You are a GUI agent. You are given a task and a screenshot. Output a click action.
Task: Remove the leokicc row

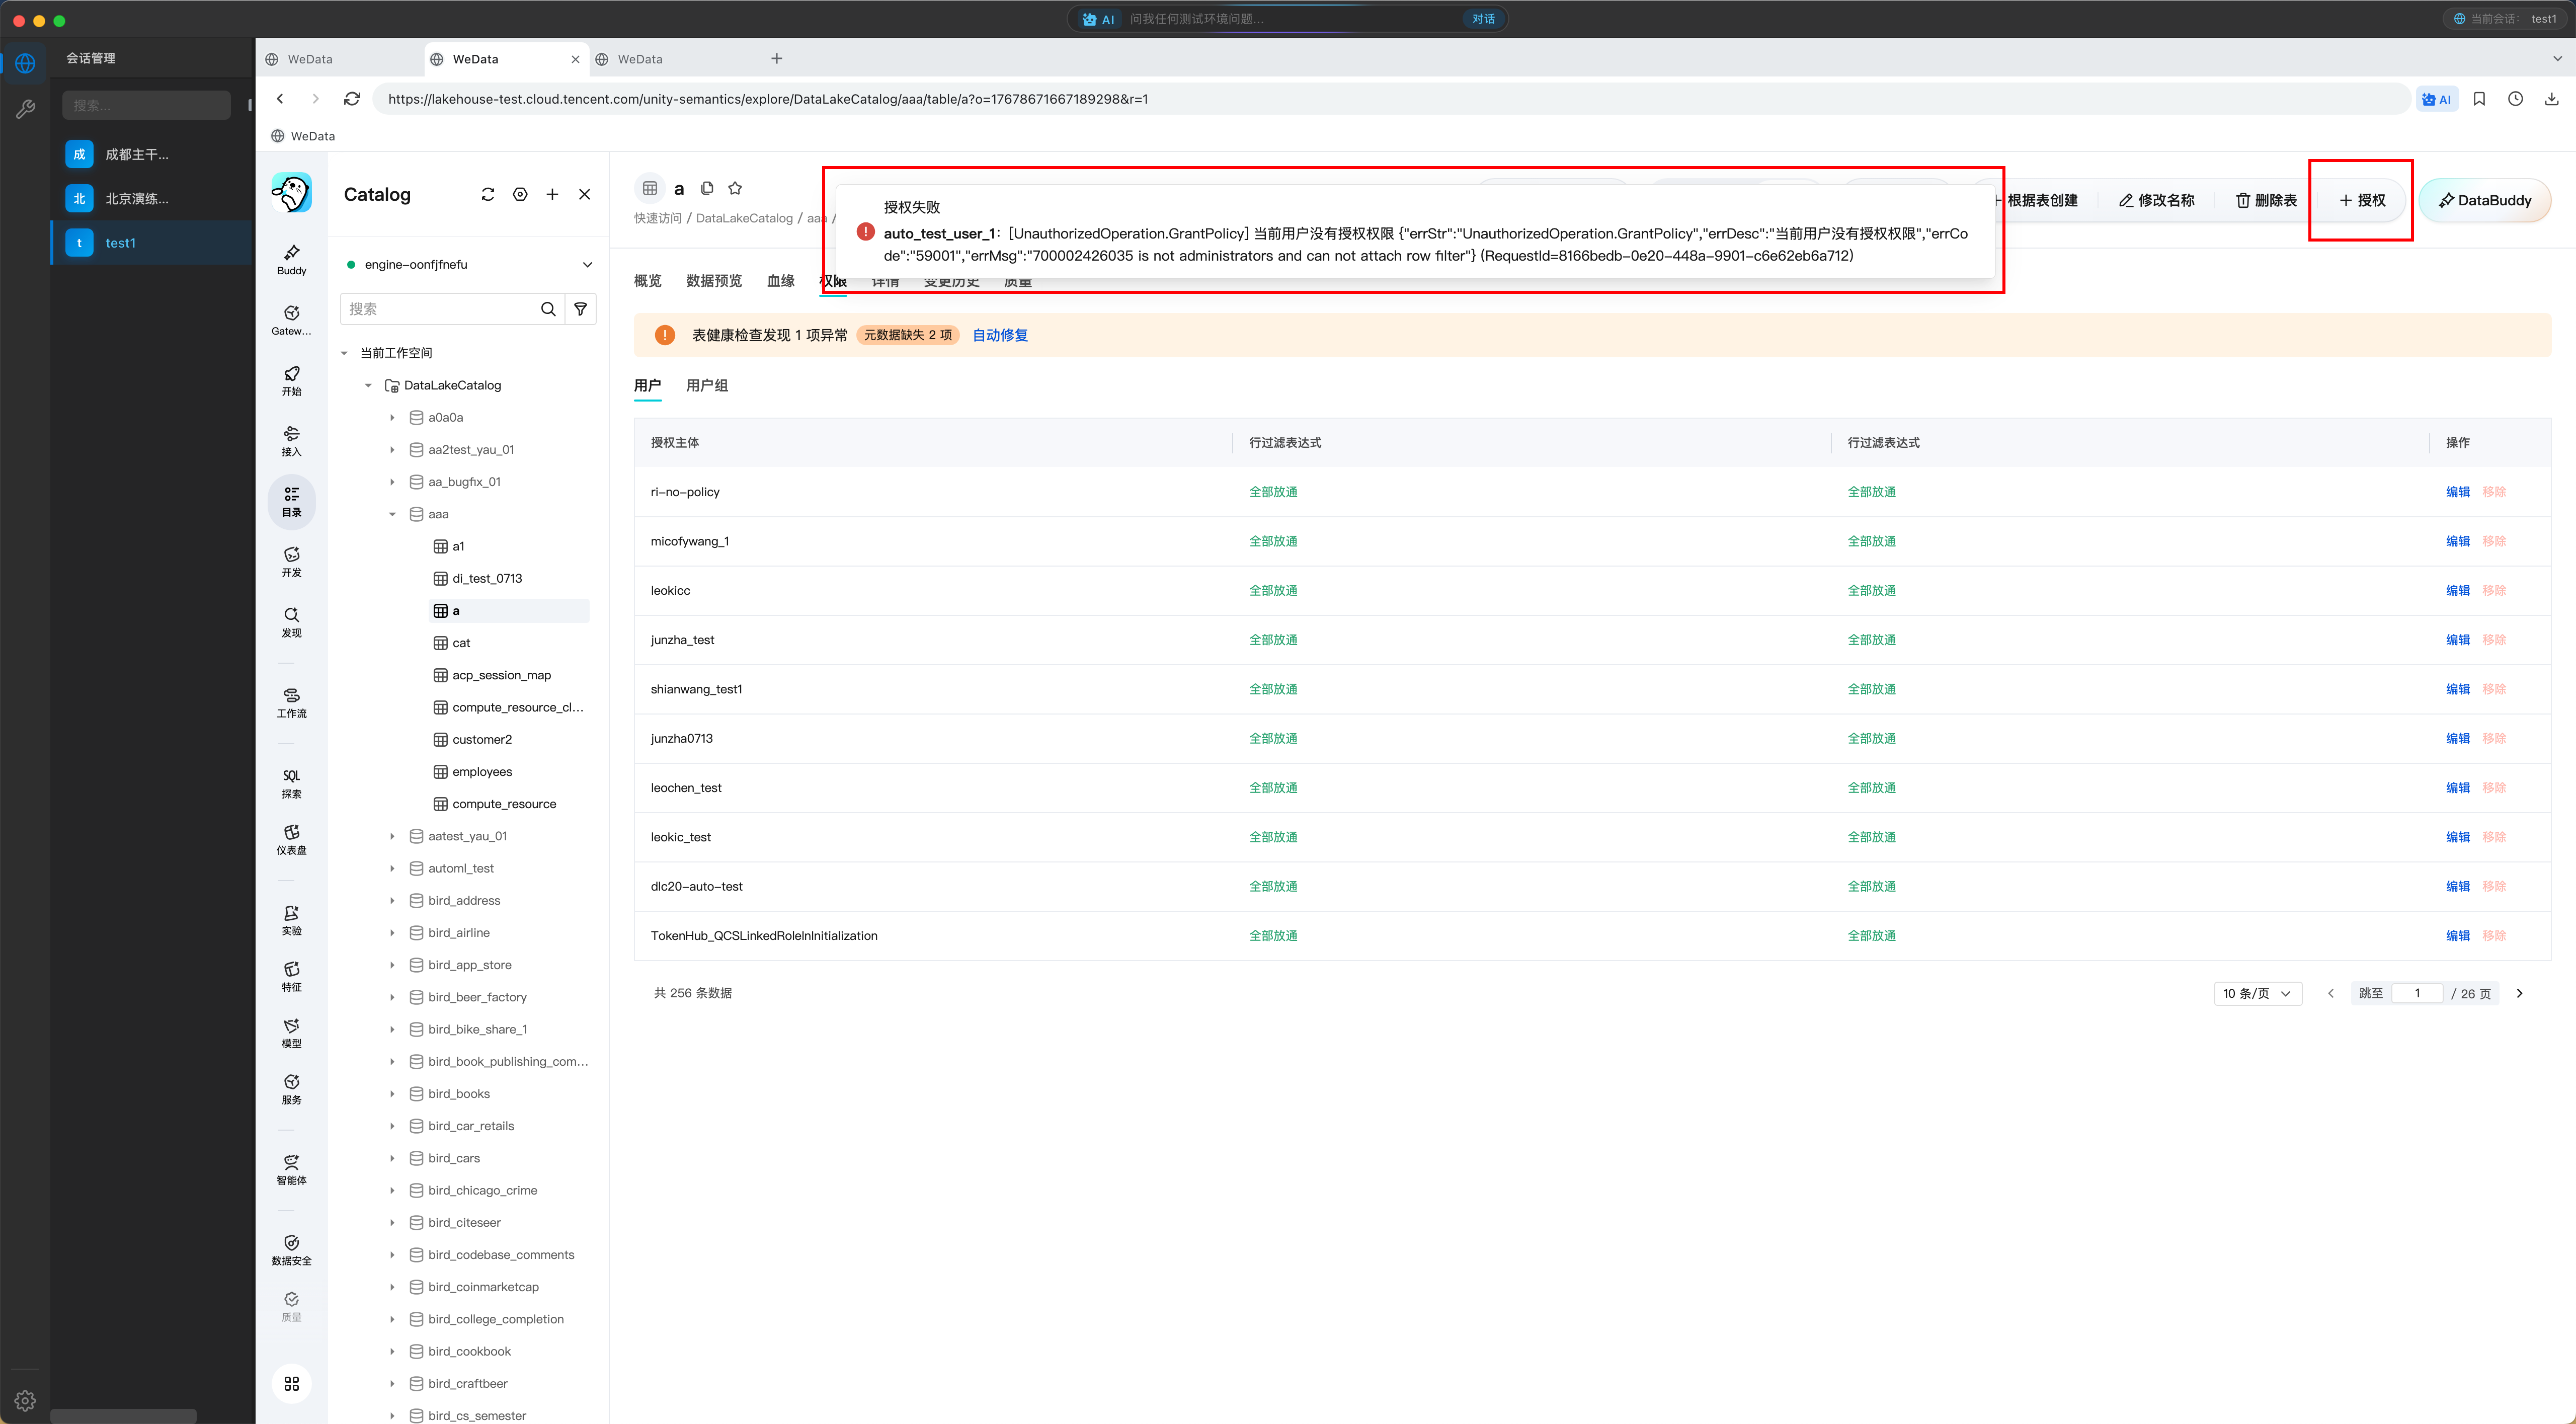pyautogui.click(x=2494, y=591)
